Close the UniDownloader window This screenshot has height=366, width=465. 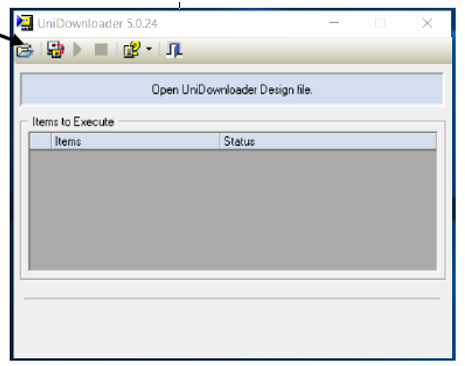(427, 23)
